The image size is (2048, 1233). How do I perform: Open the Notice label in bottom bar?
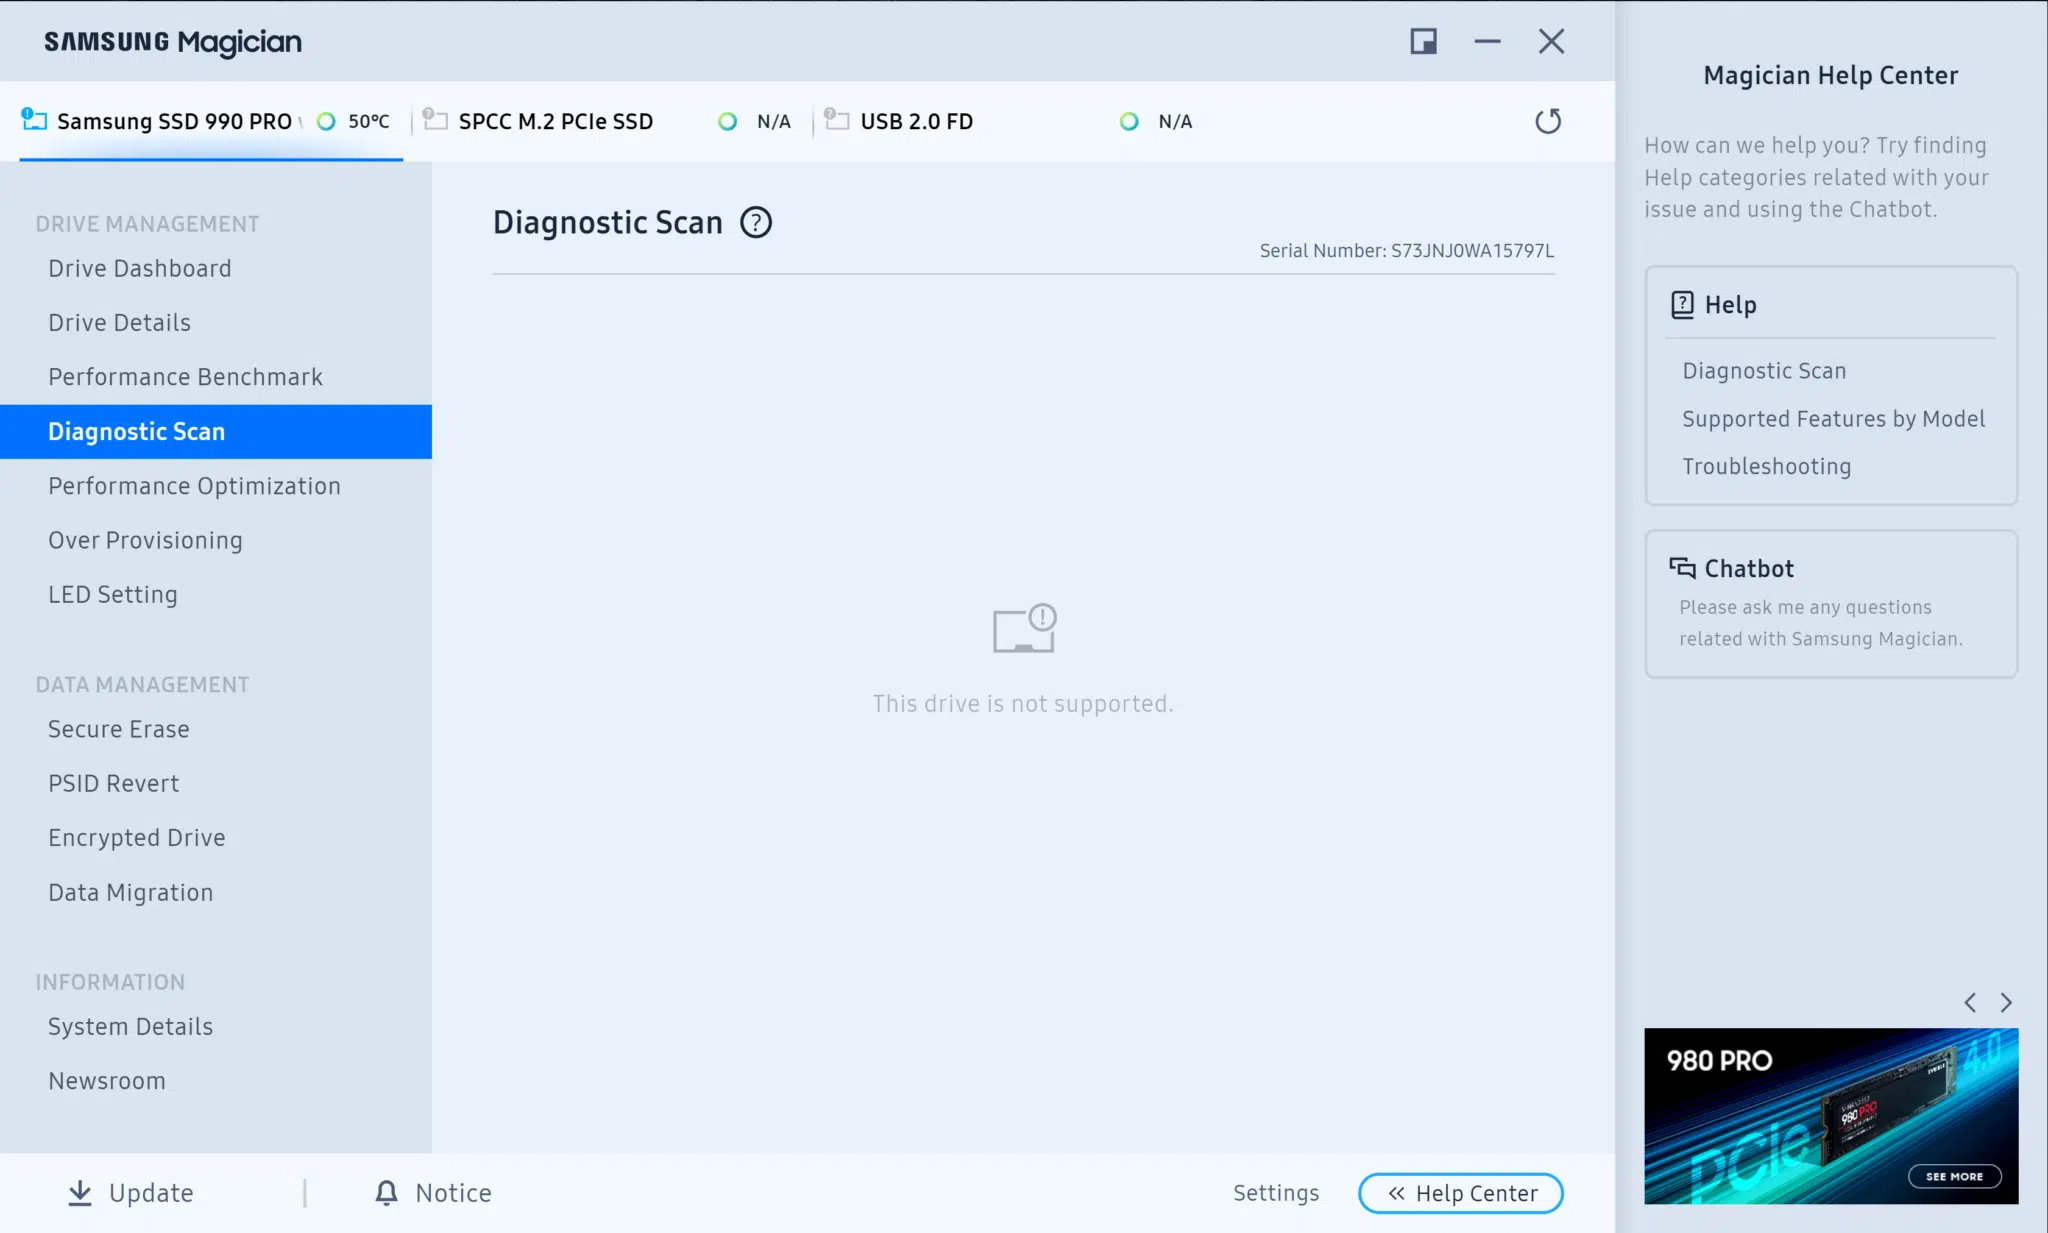pyautogui.click(x=454, y=1193)
